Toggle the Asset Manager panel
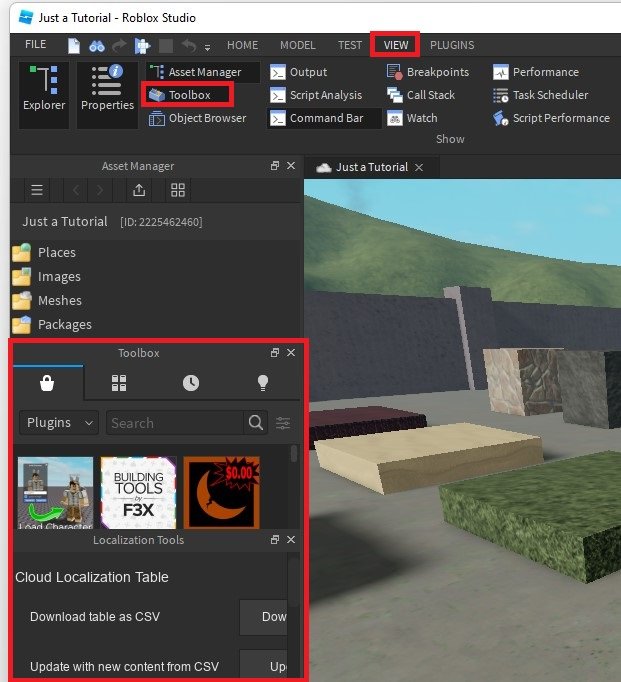 202,72
